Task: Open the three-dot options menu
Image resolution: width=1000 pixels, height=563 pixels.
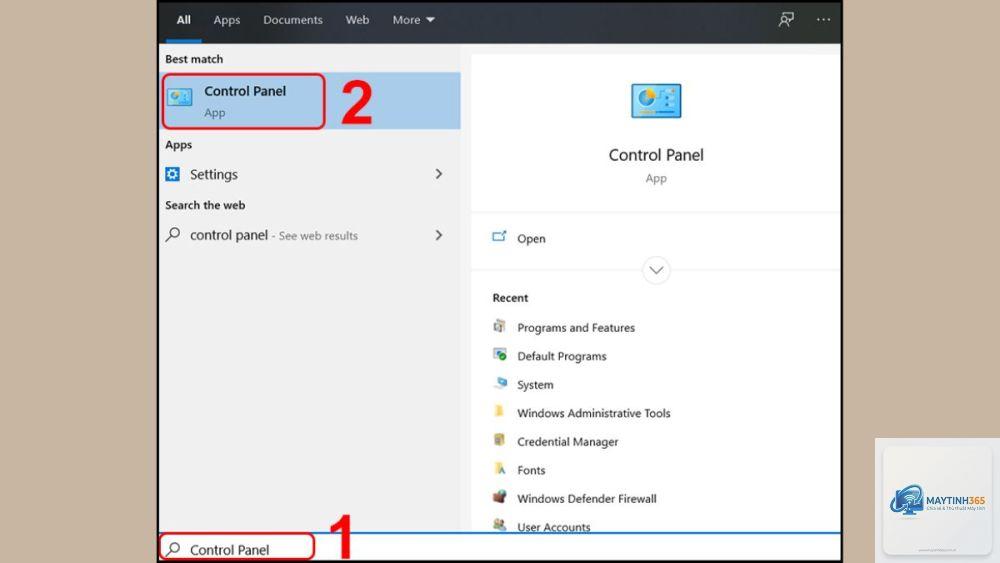Action: [x=823, y=20]
